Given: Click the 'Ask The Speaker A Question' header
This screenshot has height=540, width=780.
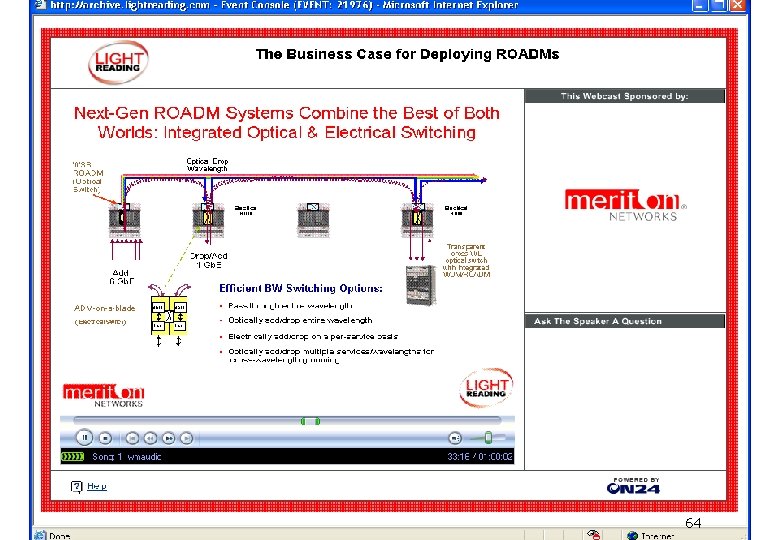Looking at the screenshot, I should 625,321.
